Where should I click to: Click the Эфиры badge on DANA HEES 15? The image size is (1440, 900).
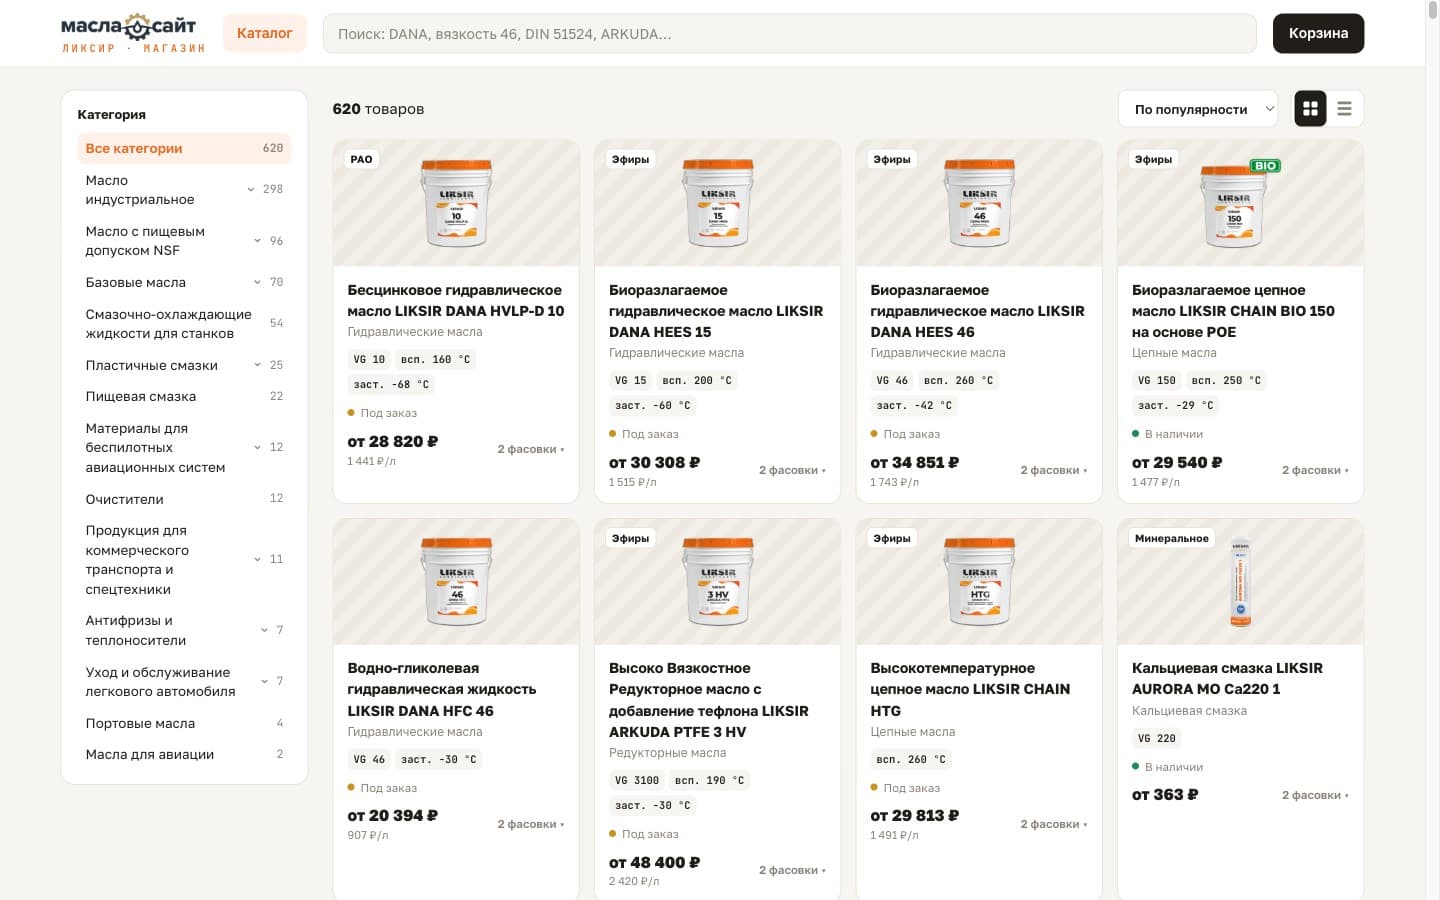click(631, 159)
